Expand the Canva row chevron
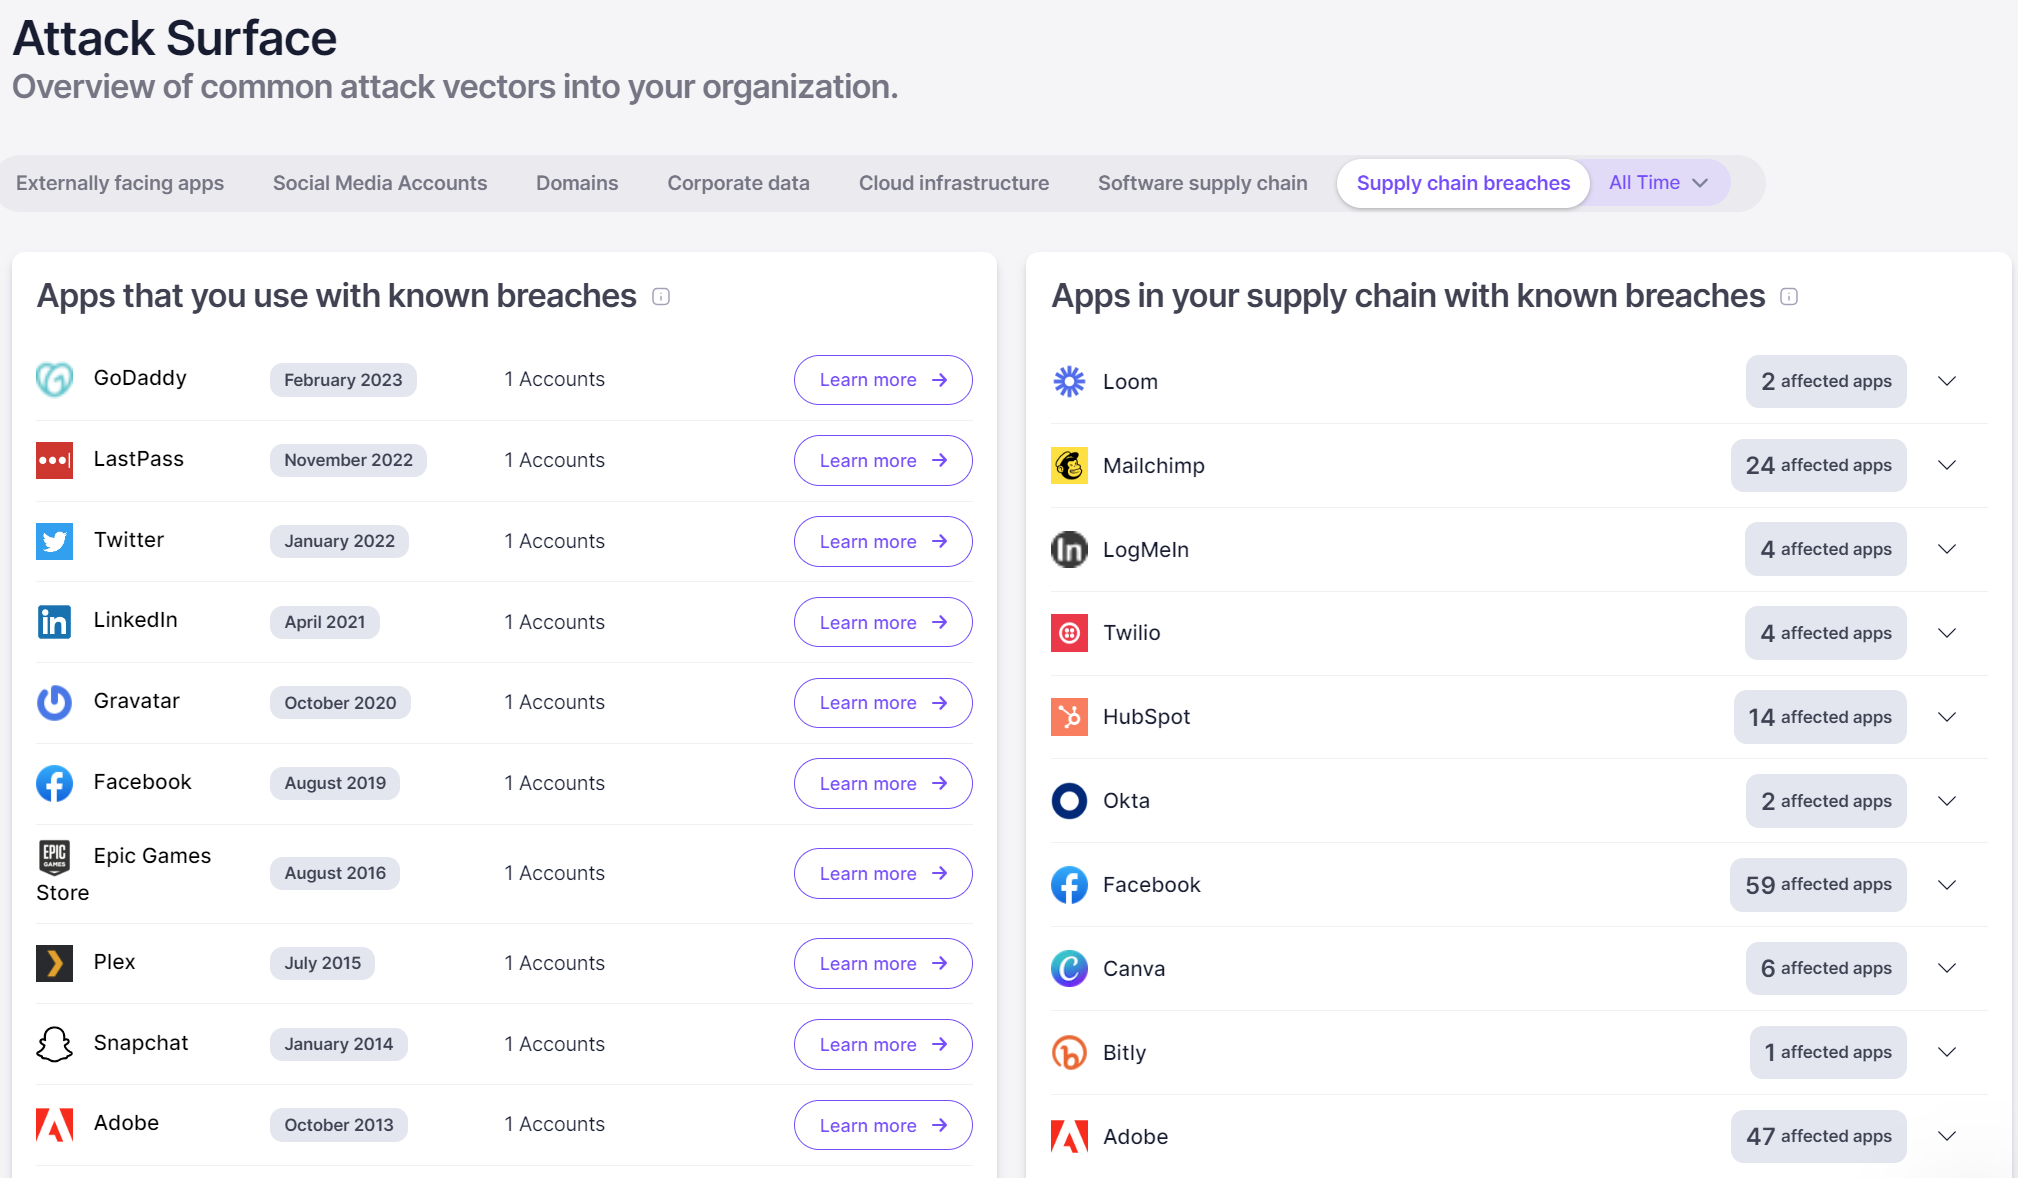2018x1178 pixels. pyautogui.click(x=1947, y=968)
